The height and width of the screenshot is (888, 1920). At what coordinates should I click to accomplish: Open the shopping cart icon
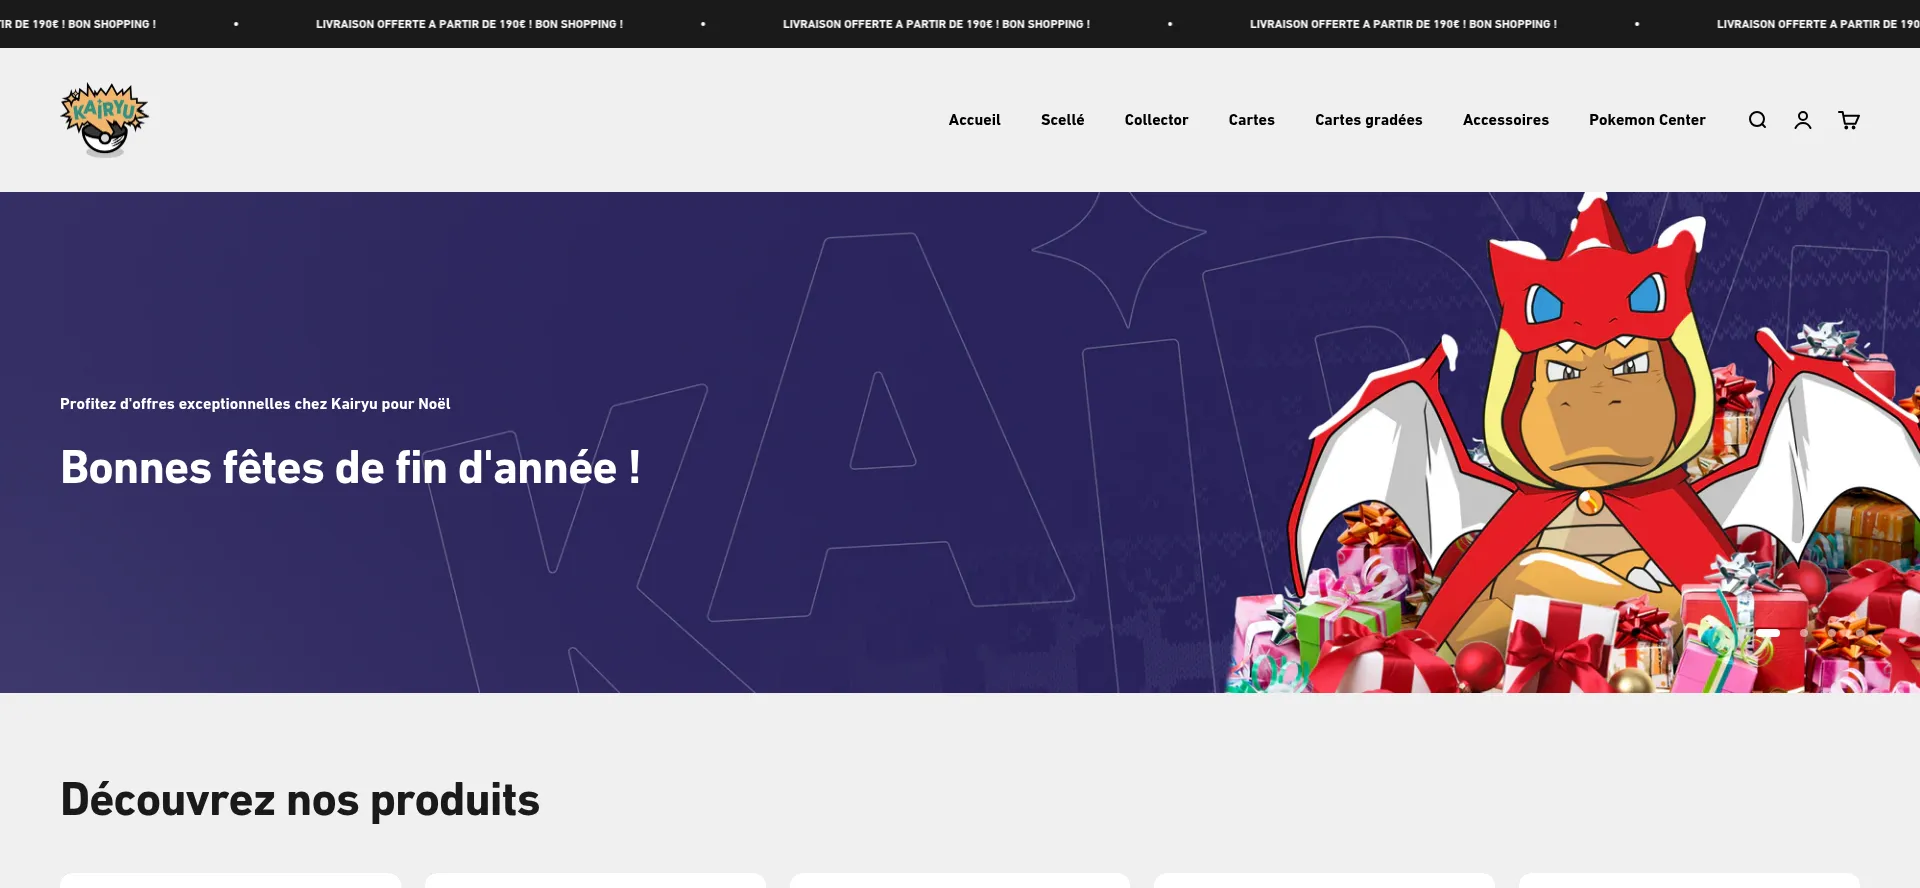tap(1849, 120)
